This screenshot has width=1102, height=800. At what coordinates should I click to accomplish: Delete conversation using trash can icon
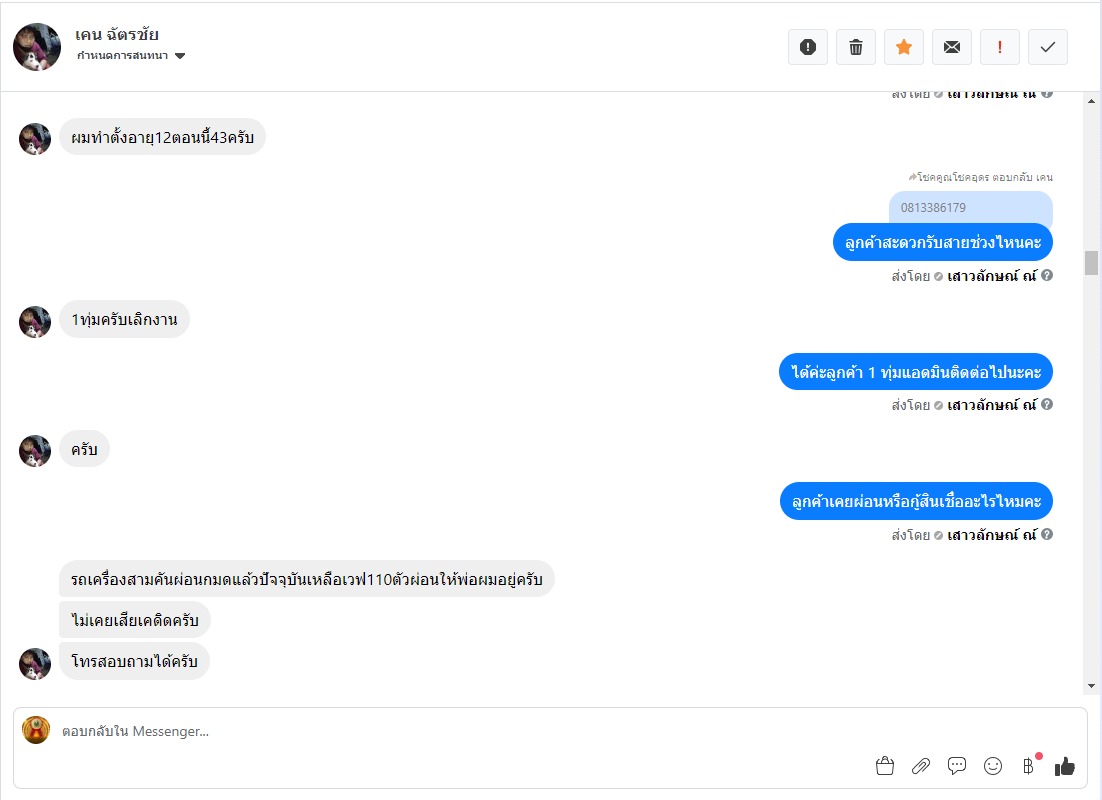click(855, 47)
